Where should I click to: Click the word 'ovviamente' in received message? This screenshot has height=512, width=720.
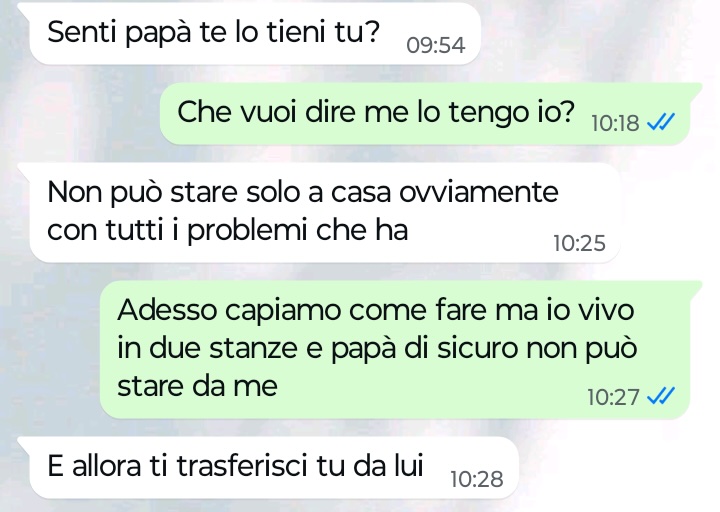478,192
